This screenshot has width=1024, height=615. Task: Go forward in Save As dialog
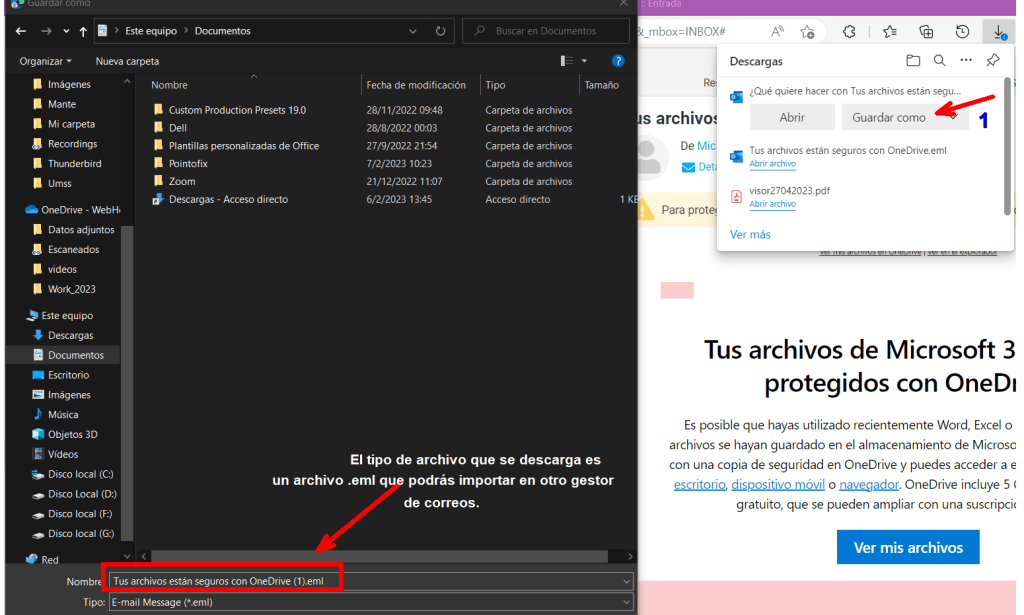pyautogui.click(x=46, y=31)
